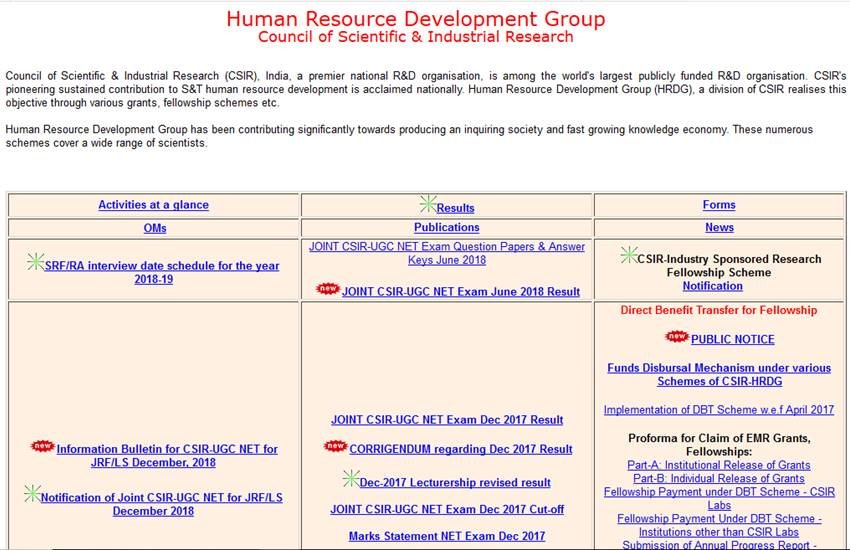
Task: Click the red new badge beside Information Bulletin
Action: click(x=43, y=446)
